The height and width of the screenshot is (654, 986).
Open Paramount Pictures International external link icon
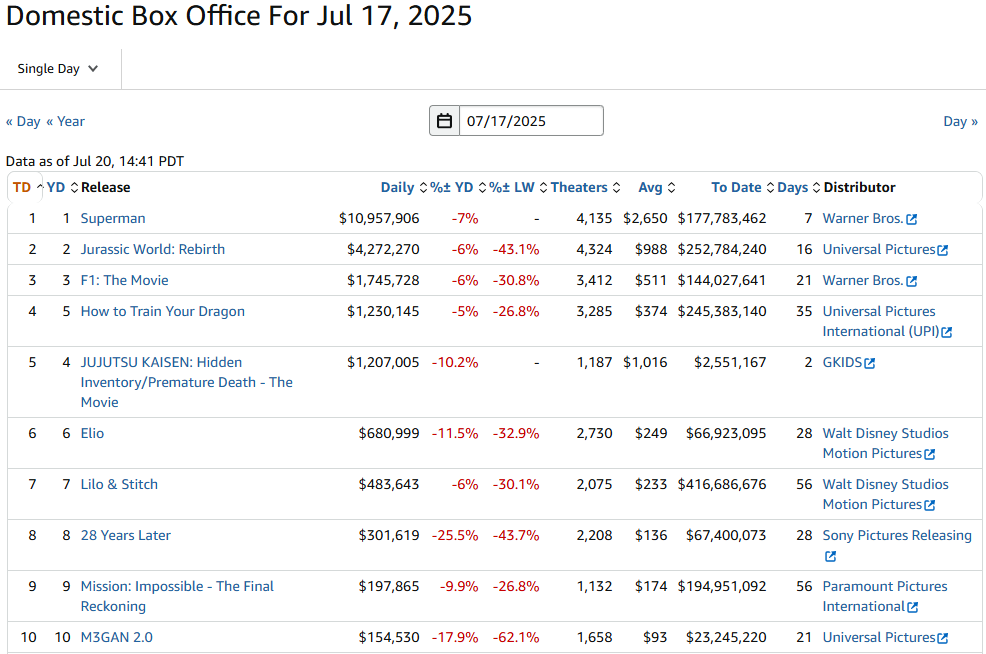coord(913,607)
